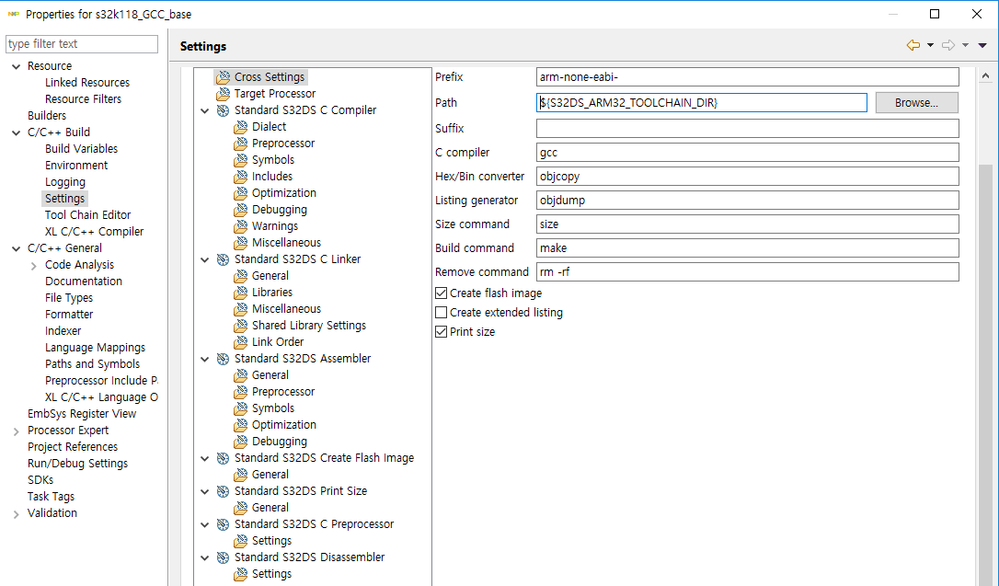Viewport: 999px width, 586px height.
Task: Click the compiler Debugging option icon
Action: point(241,210)
